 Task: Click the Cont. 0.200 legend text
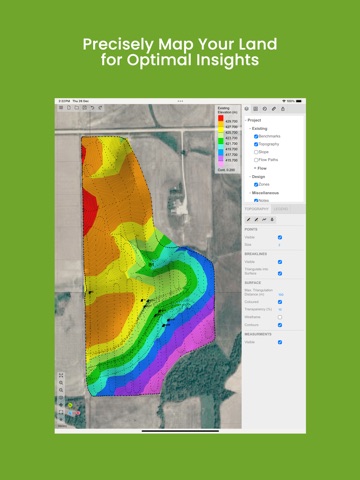226,170
